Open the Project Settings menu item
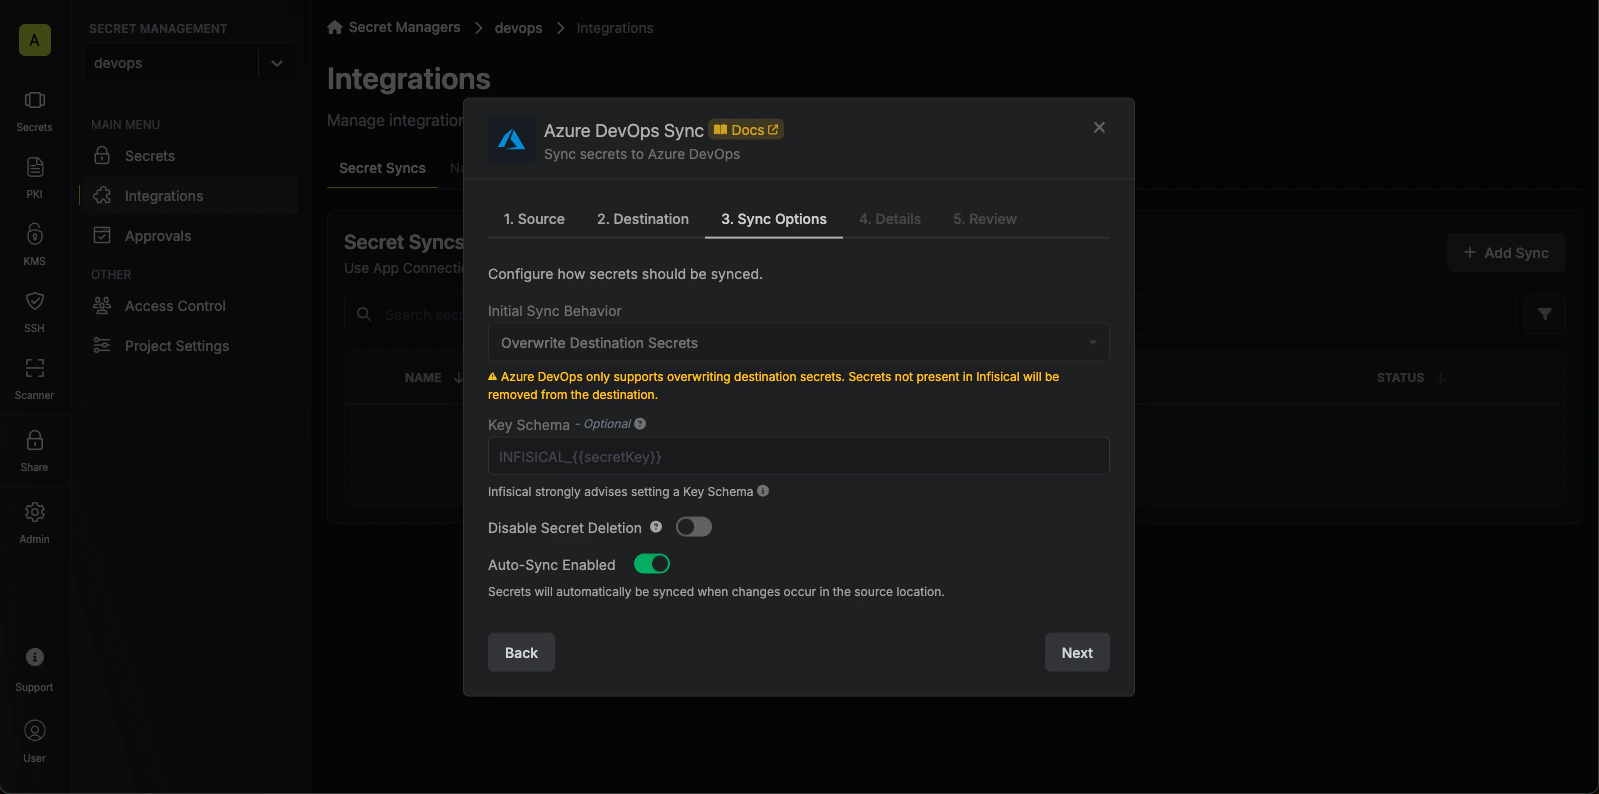The image size is (1599, 794). [x=190, y=346]
